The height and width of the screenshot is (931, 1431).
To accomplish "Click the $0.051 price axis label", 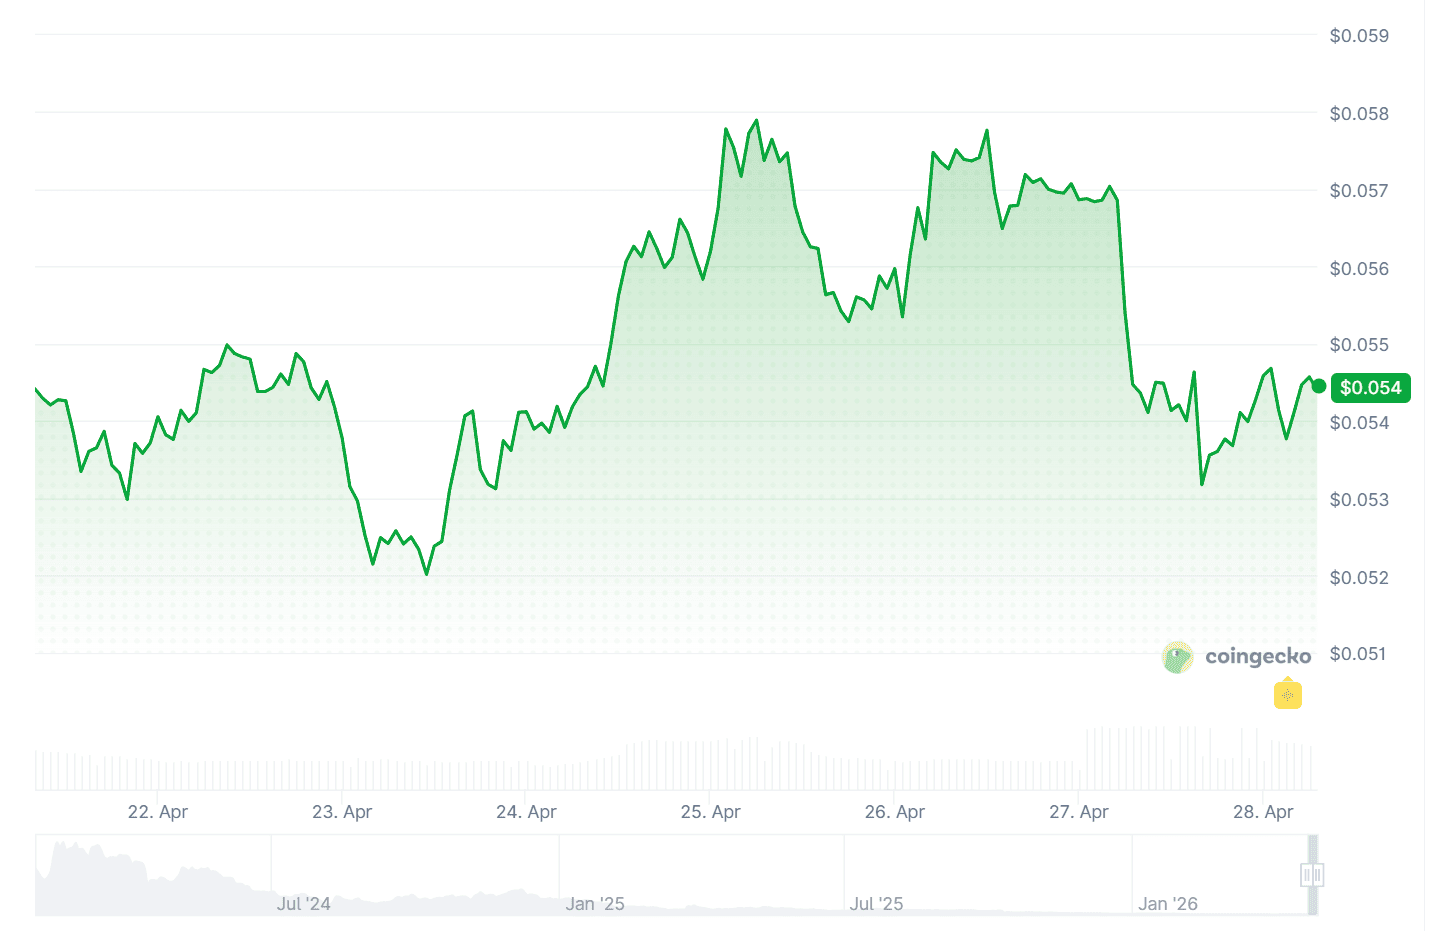I will [1359, 654].
